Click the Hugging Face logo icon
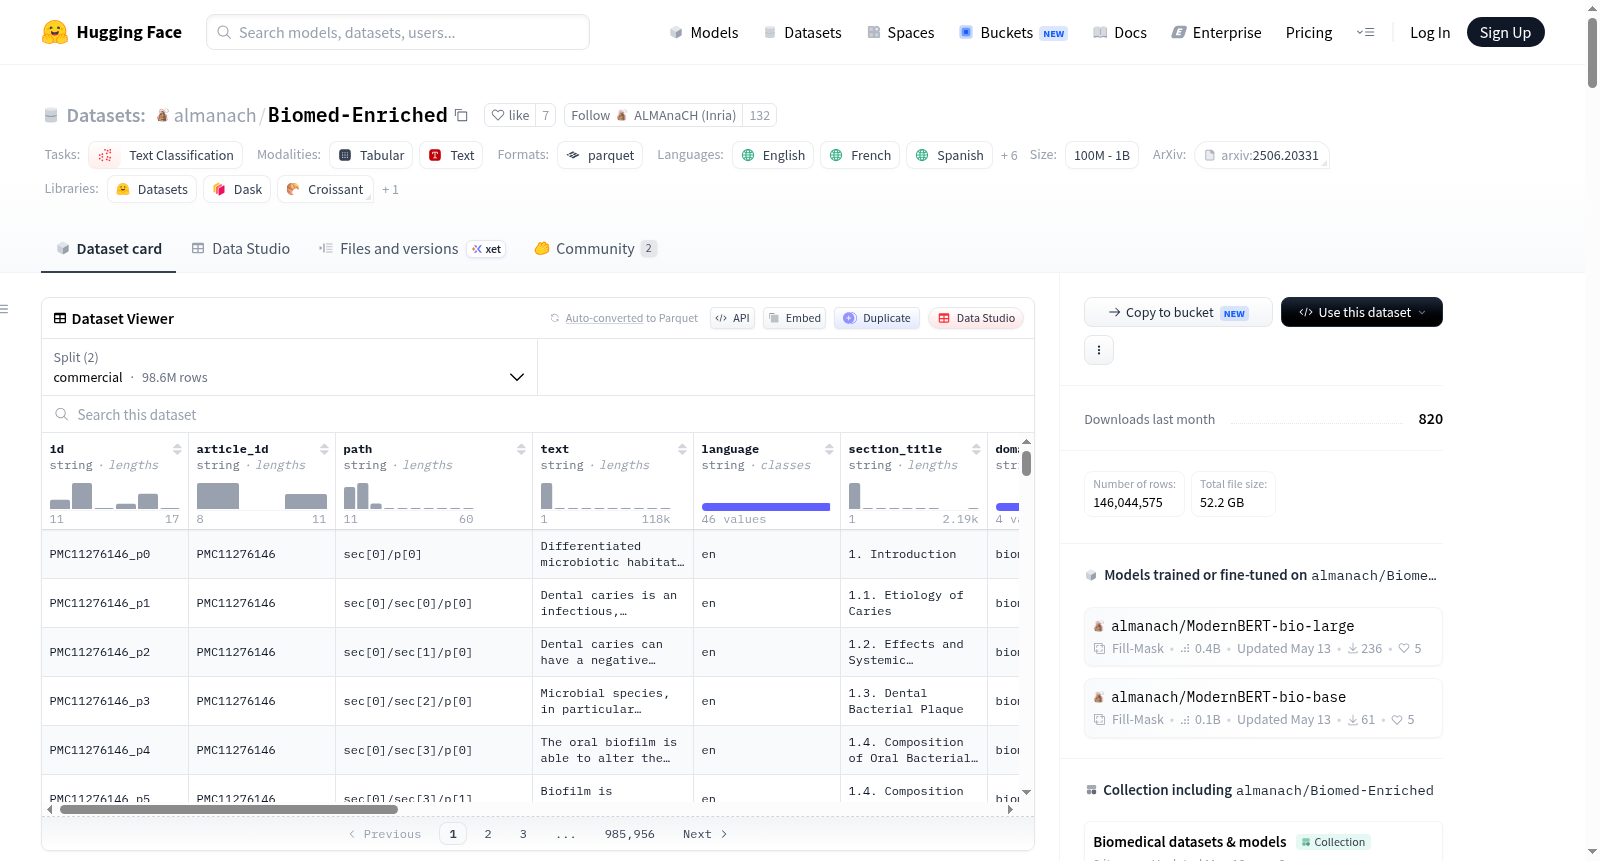The height and width of the screenshot is (861, 1600). click(55, 32)
